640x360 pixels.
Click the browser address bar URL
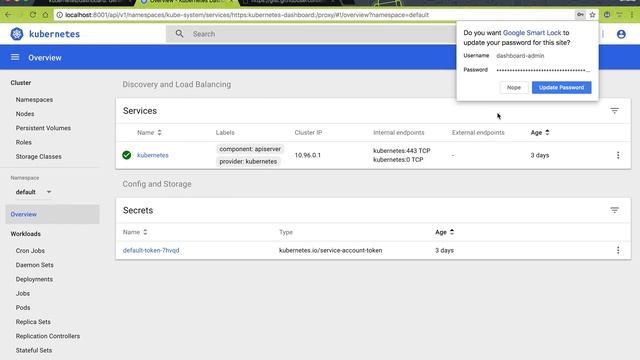247,15
